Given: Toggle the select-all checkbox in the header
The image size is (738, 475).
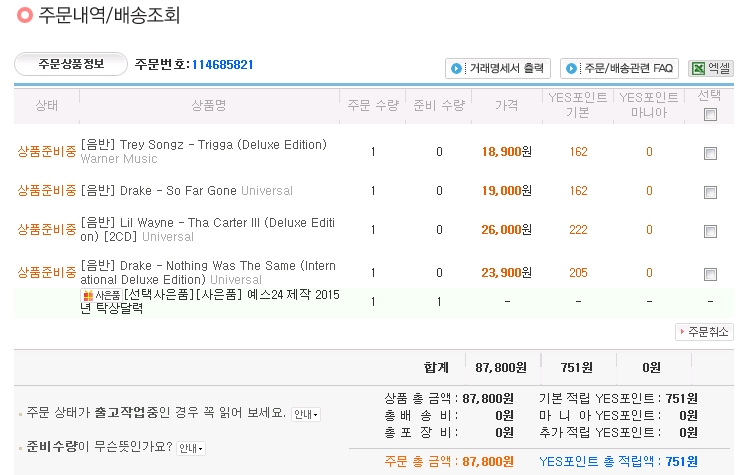Looking at the screenshot, I should 710,115.
